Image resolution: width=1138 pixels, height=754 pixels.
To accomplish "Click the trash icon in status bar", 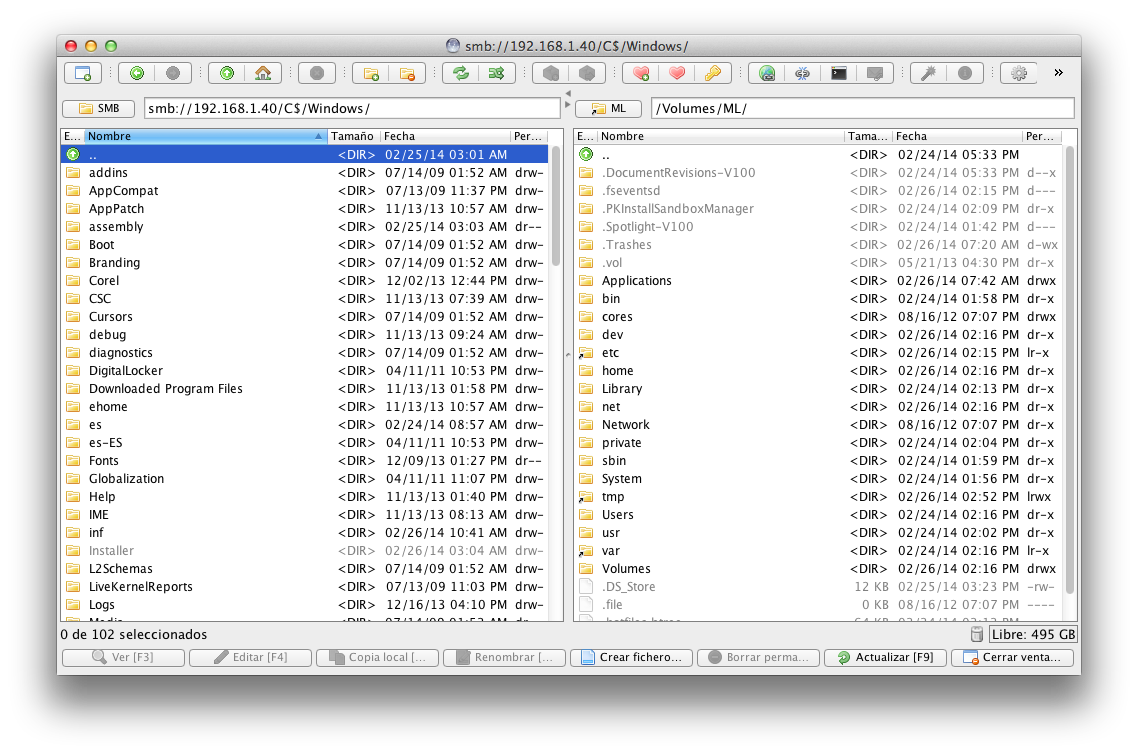I will click(977, 634).
